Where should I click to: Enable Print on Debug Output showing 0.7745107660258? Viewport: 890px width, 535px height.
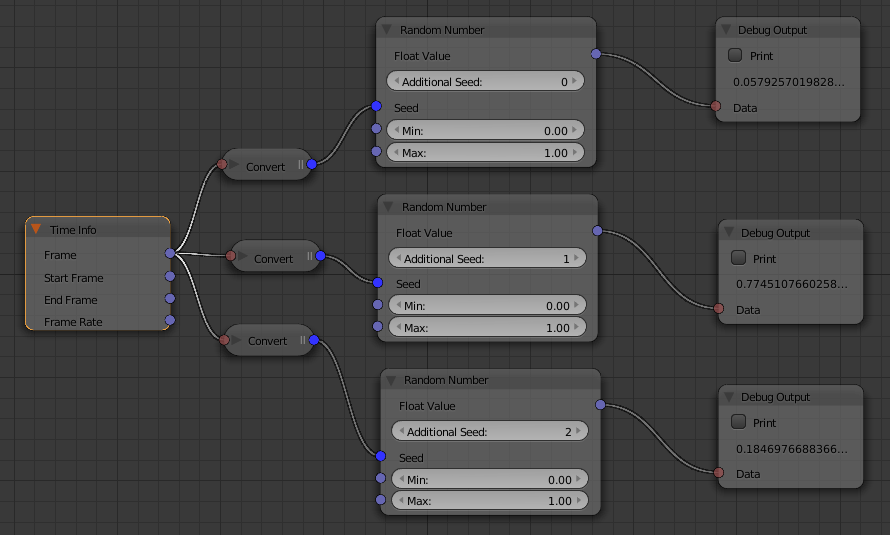[x=738, y=258]
